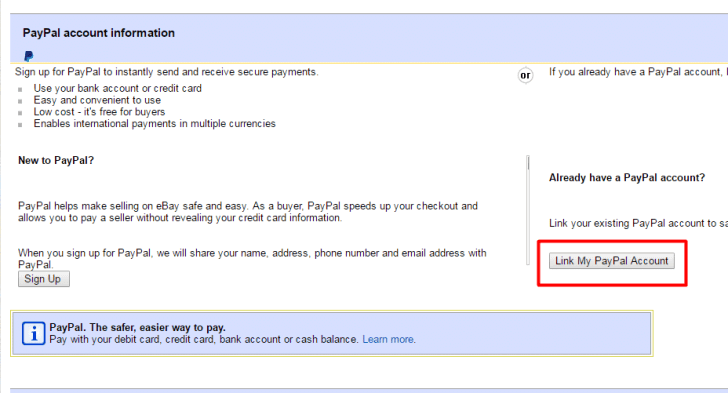Click 'Link your existing PayPal account' text

(638, 223)
